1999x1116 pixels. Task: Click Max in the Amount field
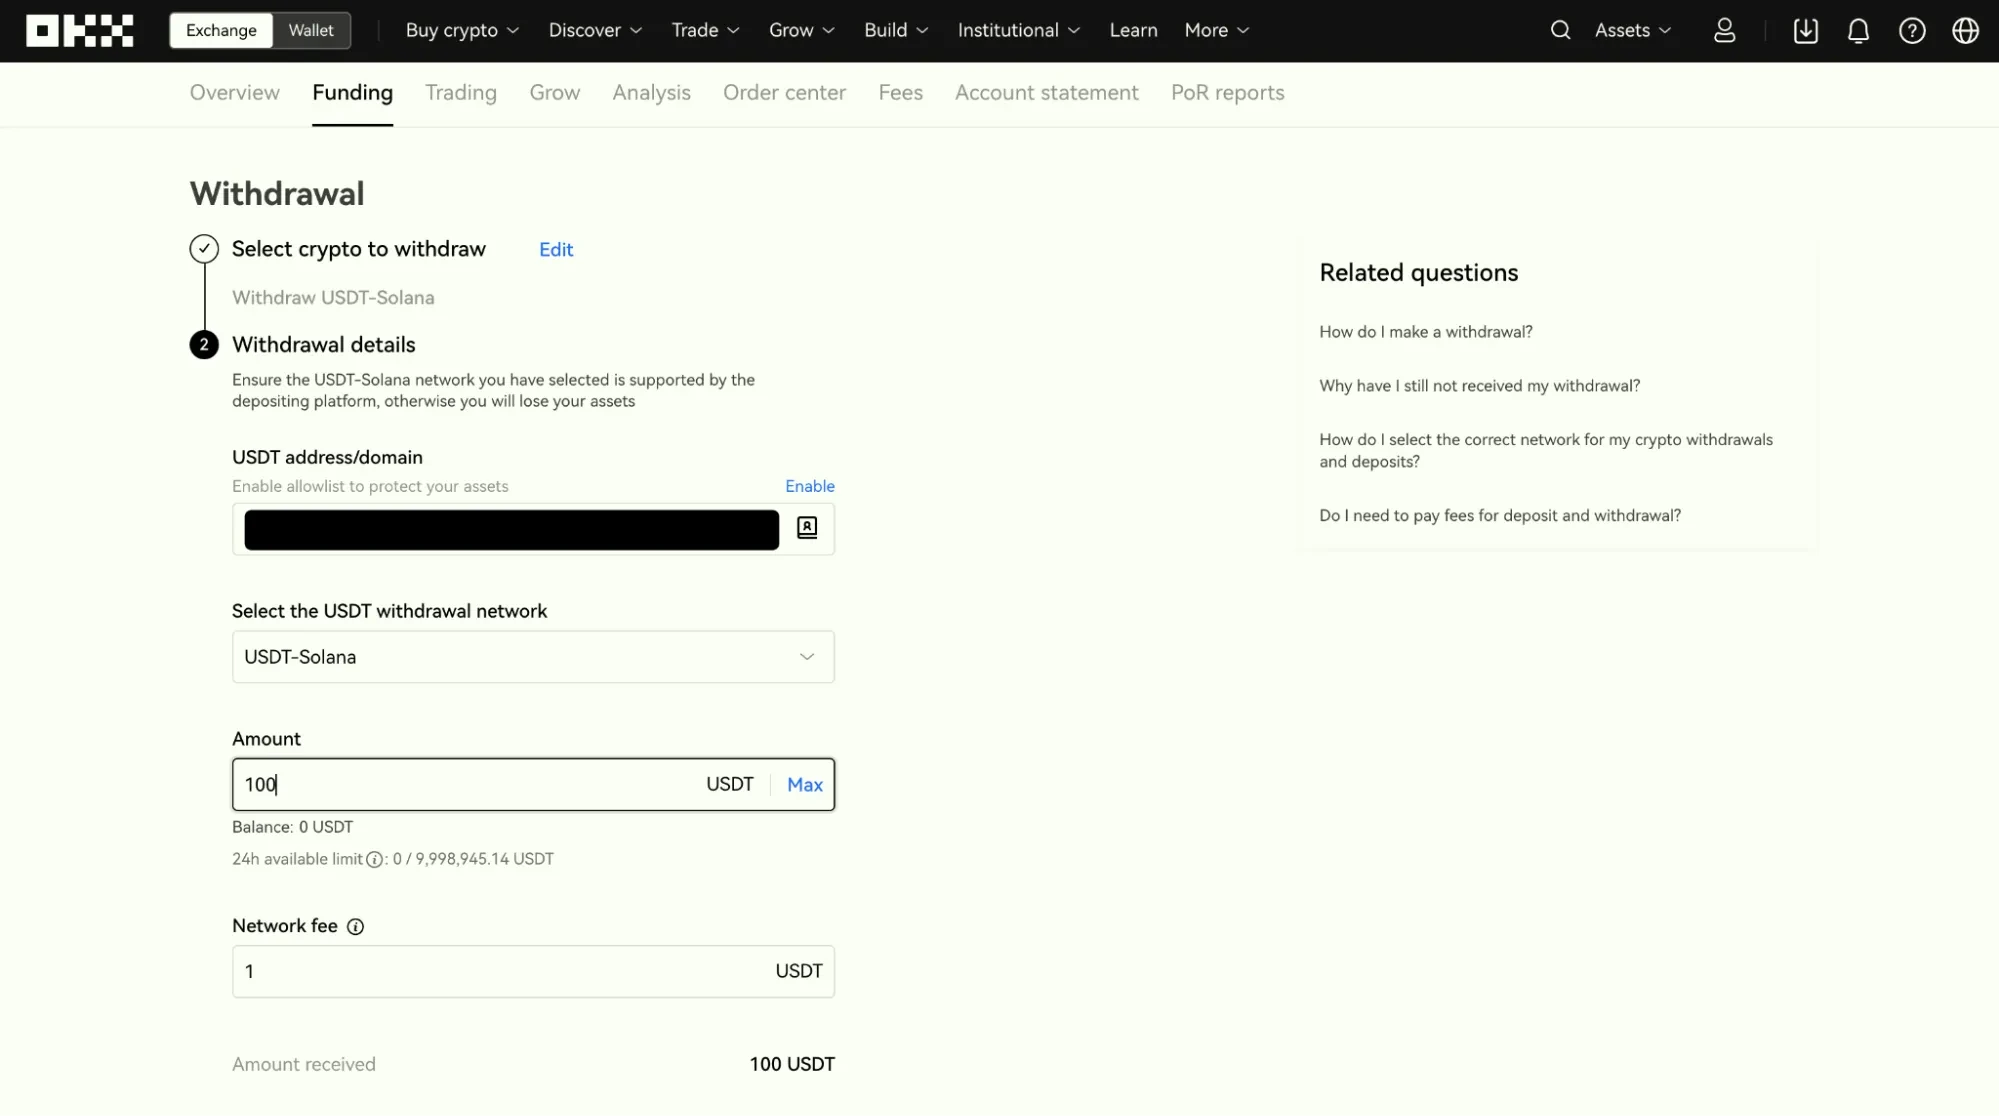pos(805,785)
